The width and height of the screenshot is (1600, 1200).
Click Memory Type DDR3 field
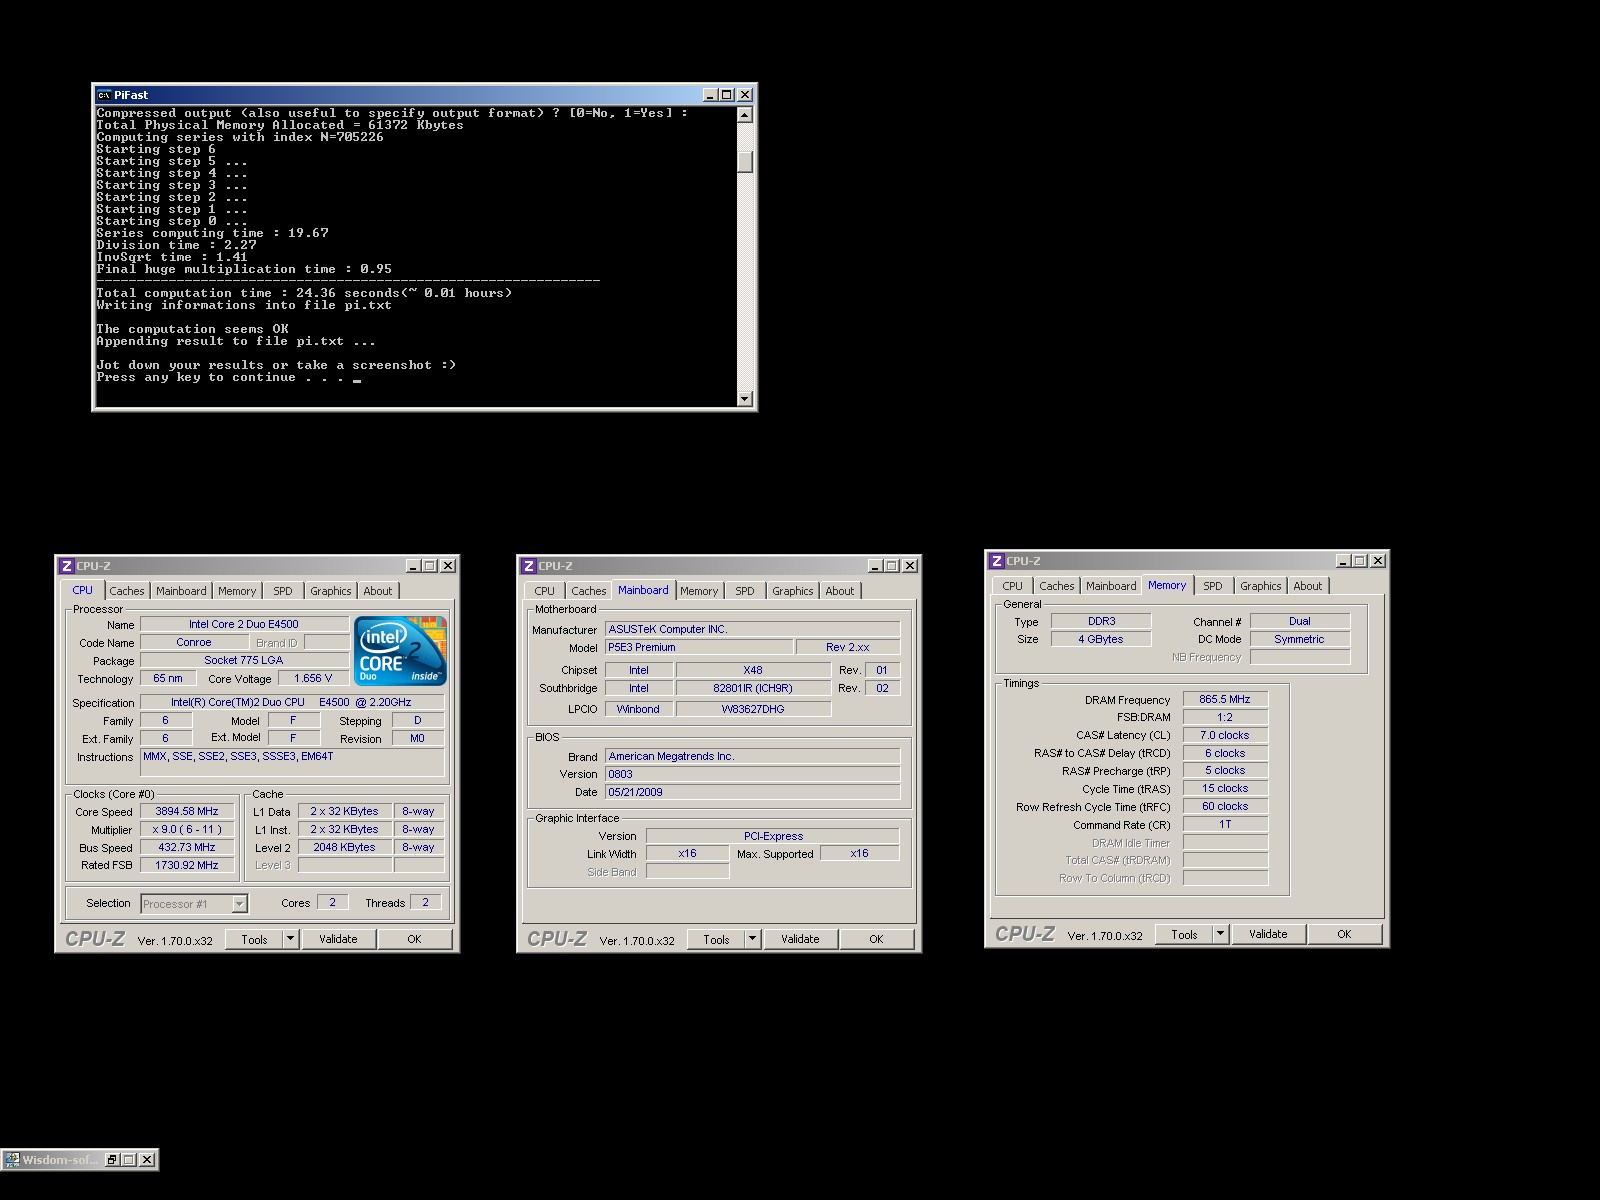tap(1101, 621)
